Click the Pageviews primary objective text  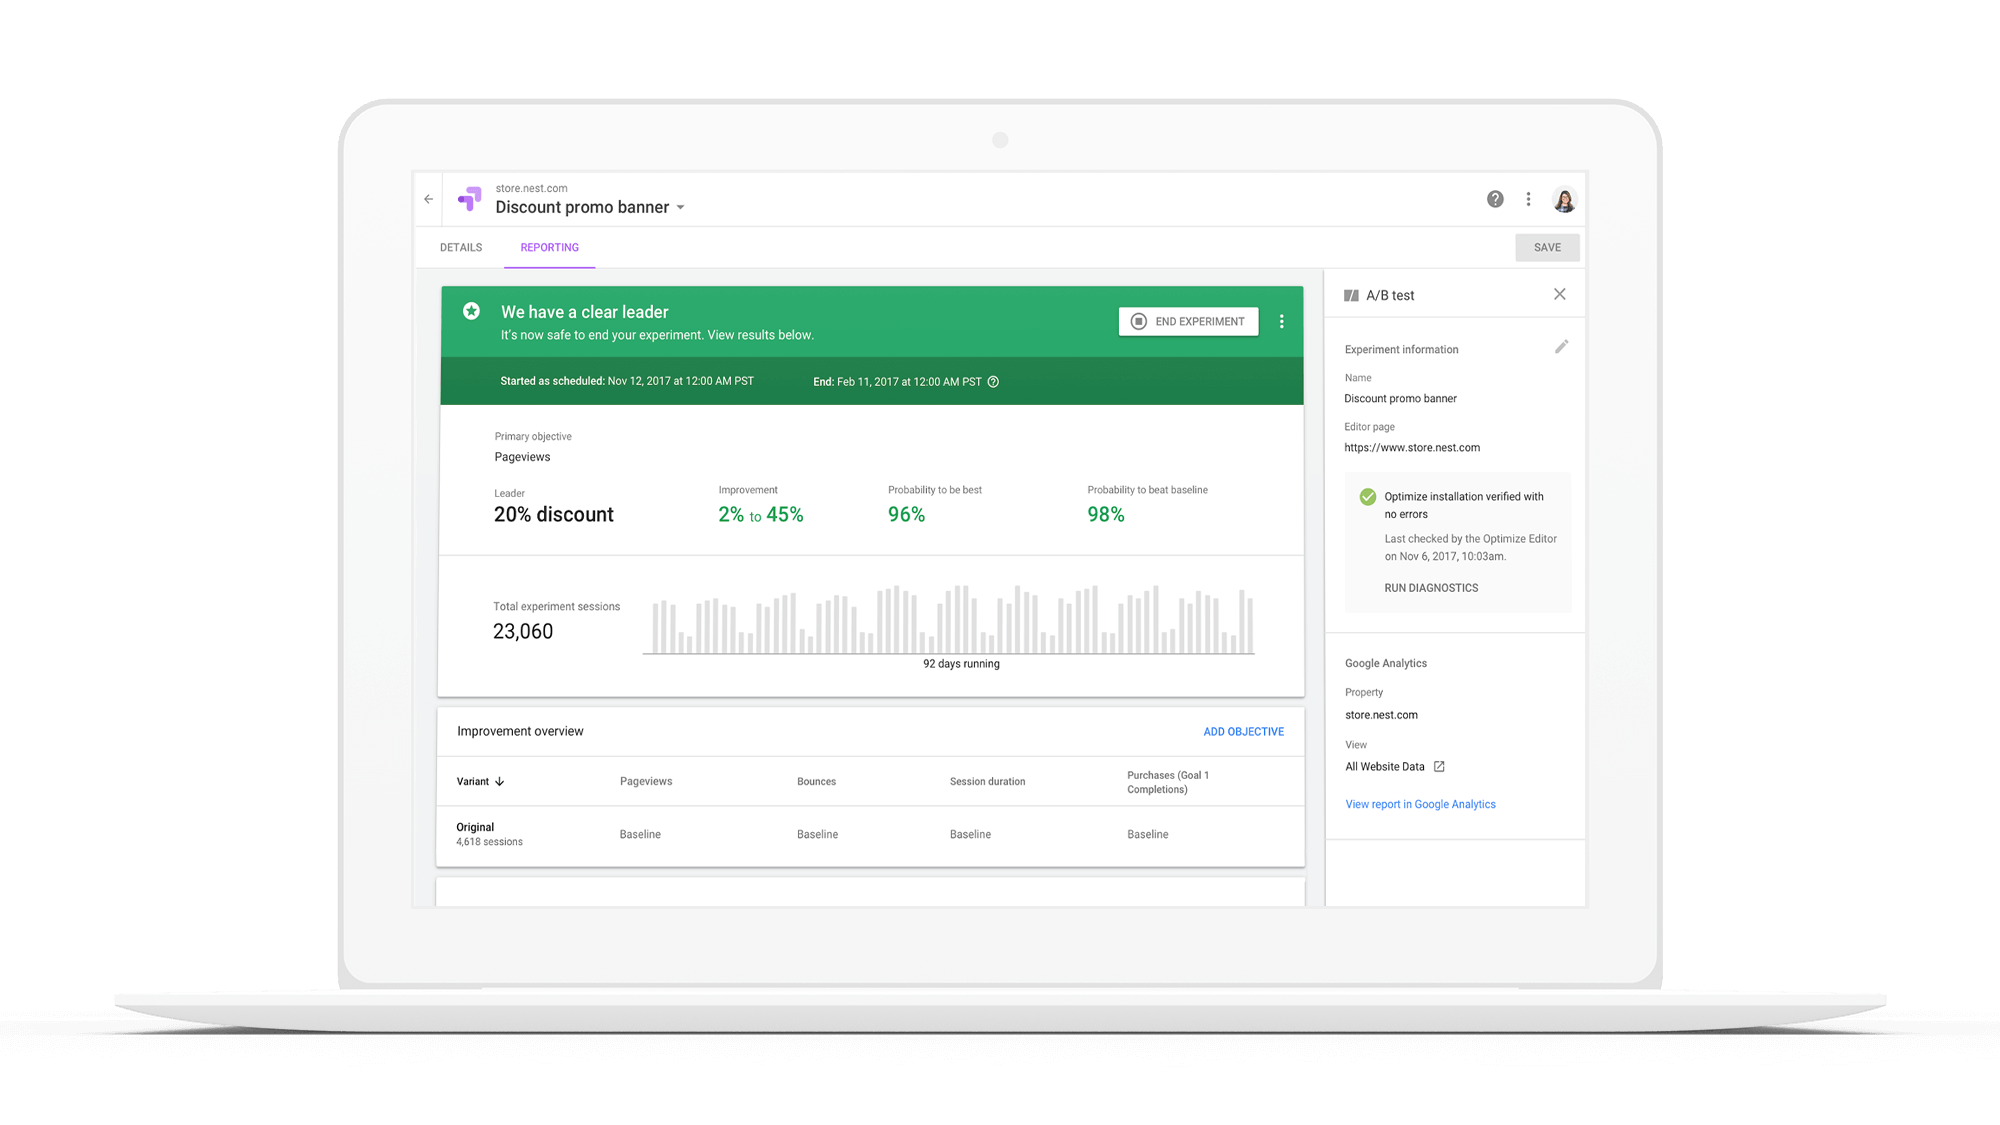tap(522, 457)
